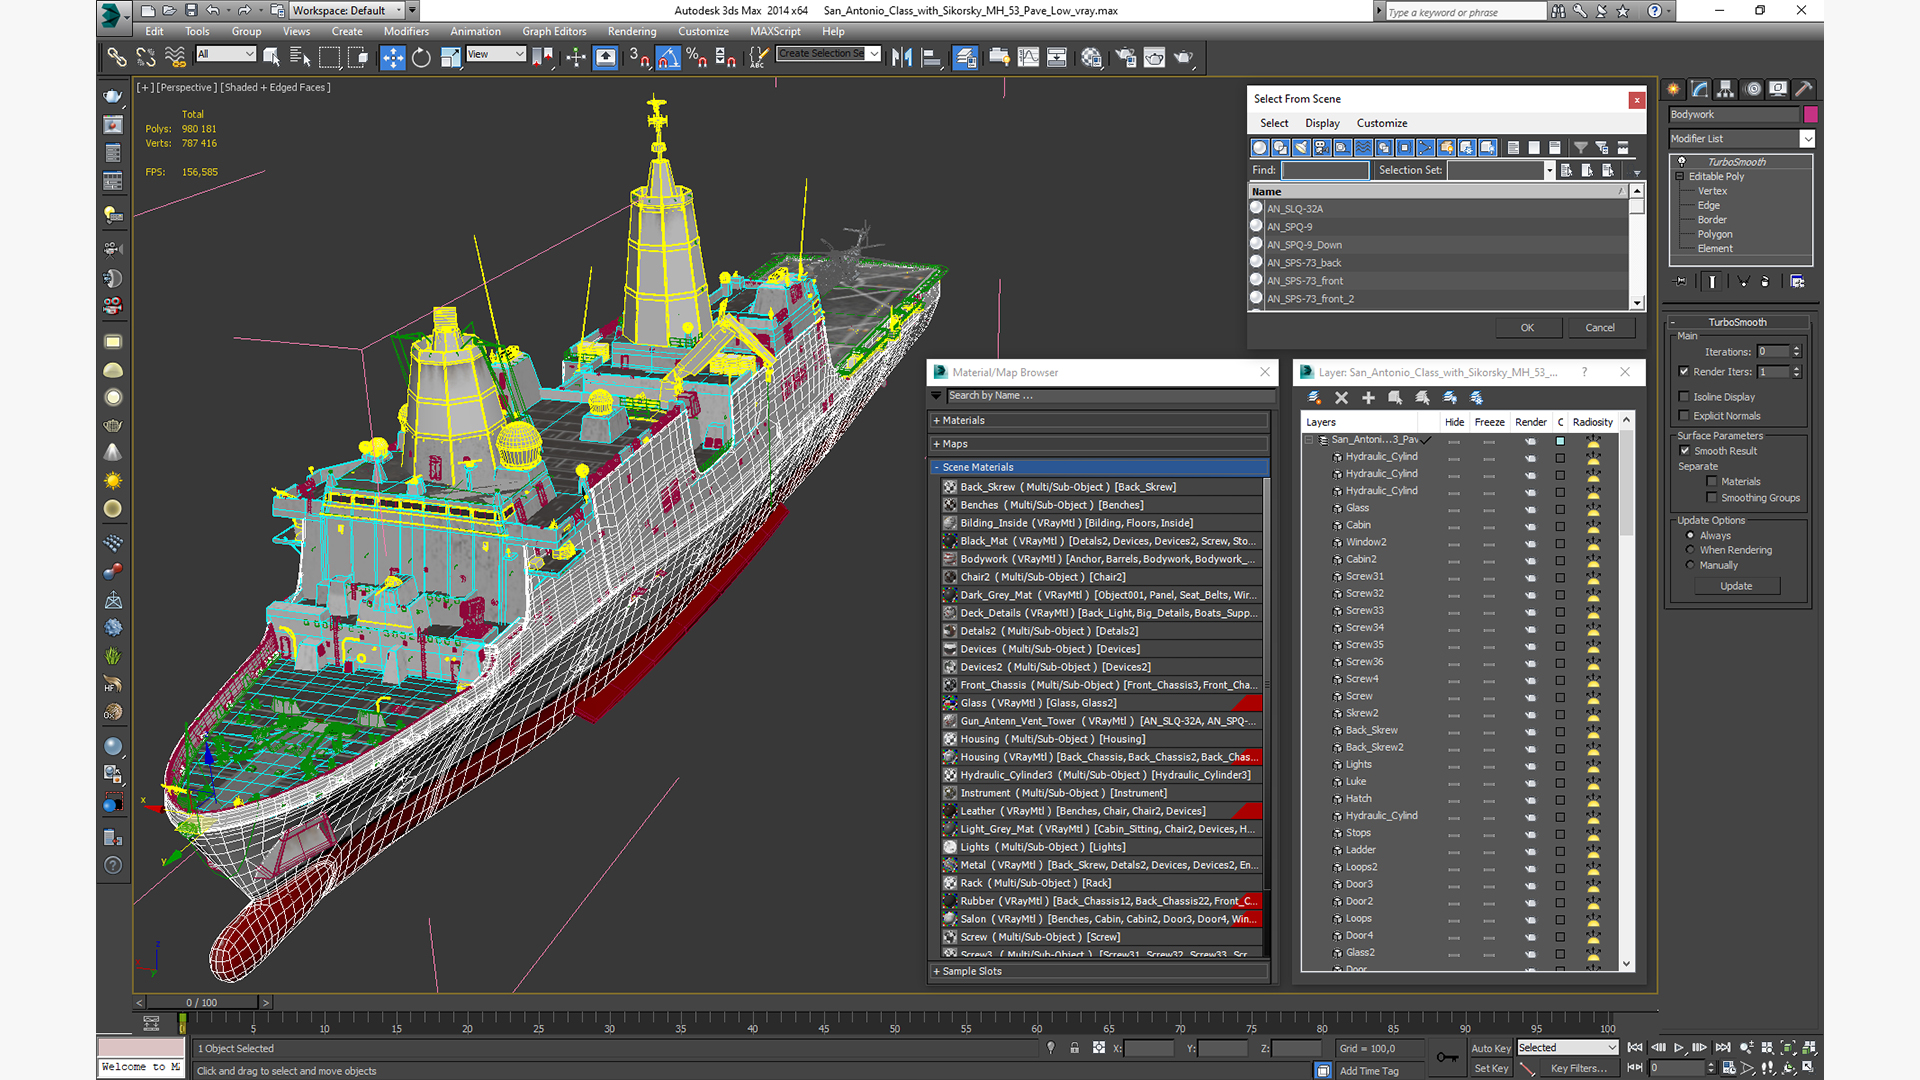Enable Separate by Materials checkbox
The height and width of the screenshot is (1080, 1920).
click(1712, 482)
